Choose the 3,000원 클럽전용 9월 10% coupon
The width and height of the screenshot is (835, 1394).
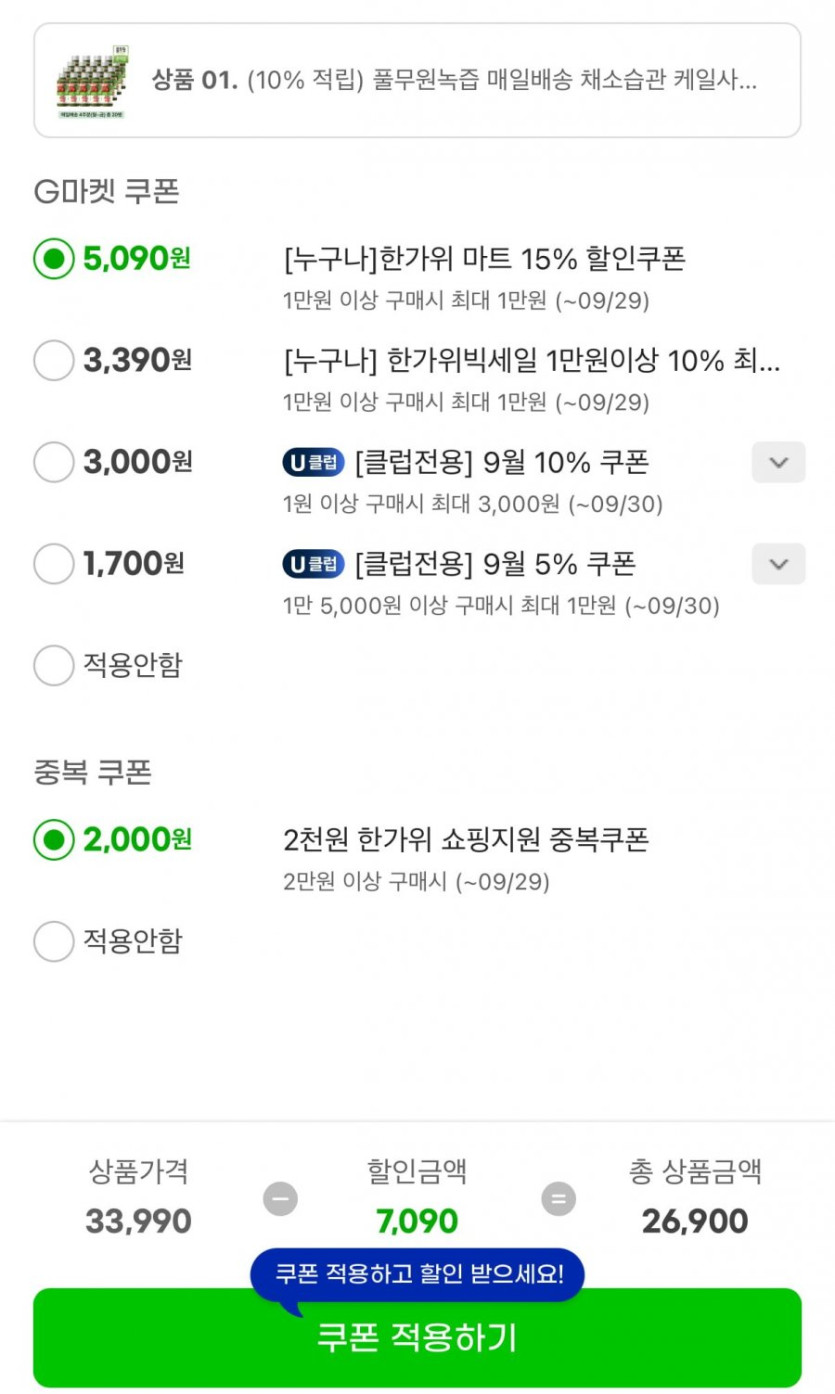pyautogui.click(x=54, y=463)
